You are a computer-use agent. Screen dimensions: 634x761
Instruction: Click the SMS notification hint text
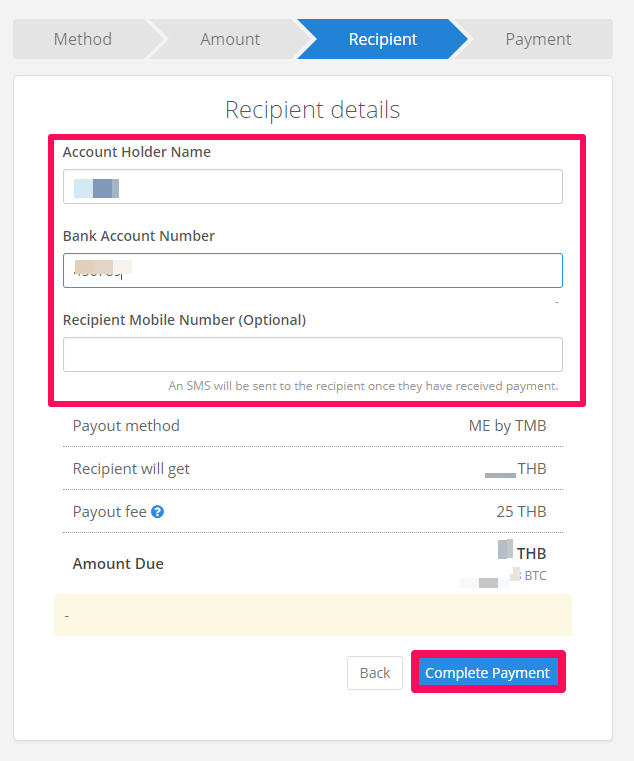click(x=363, y=386)
